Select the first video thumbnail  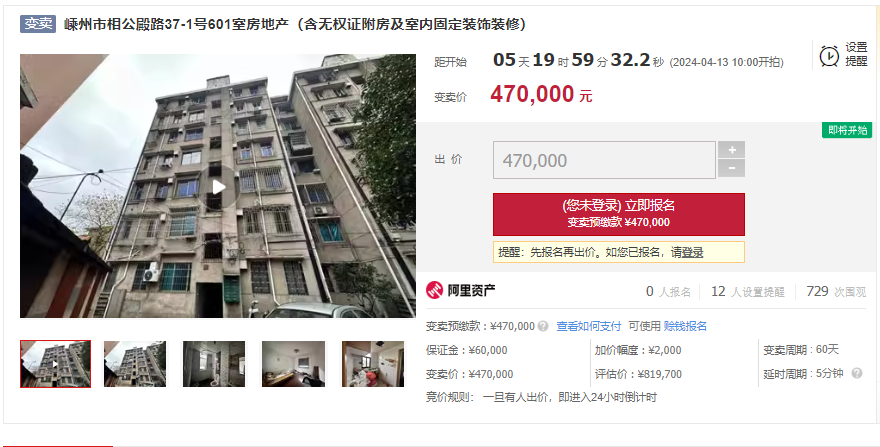tap(55, 364)
